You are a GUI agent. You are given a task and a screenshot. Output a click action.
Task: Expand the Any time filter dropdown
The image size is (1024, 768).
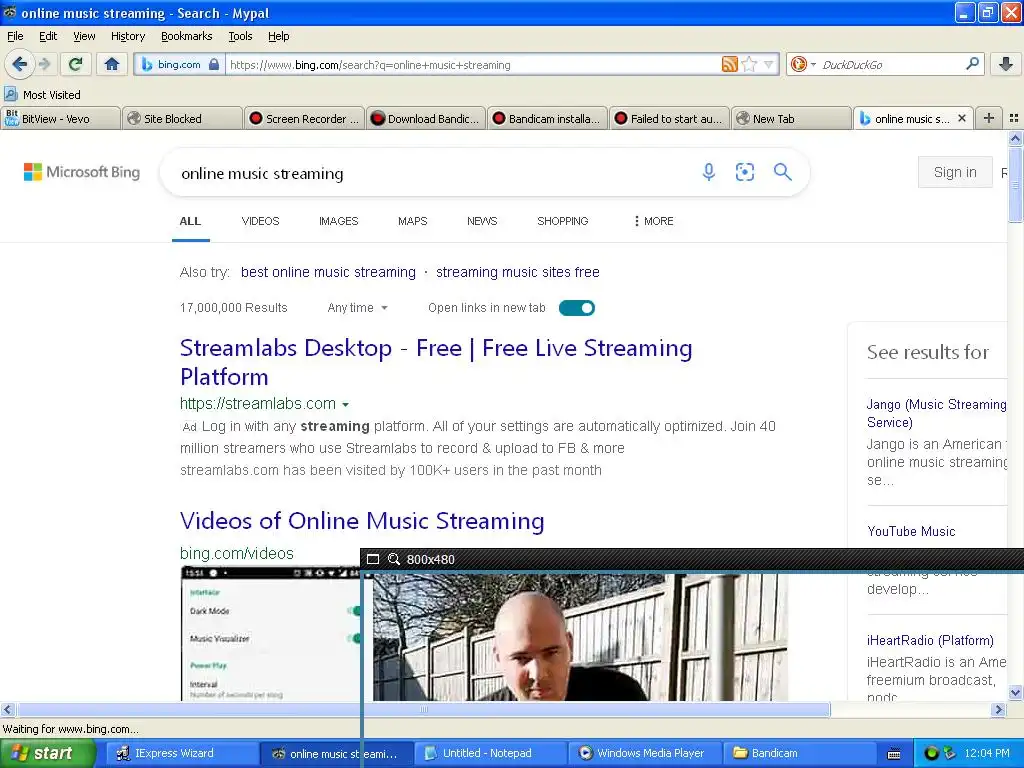coord(357,308)
